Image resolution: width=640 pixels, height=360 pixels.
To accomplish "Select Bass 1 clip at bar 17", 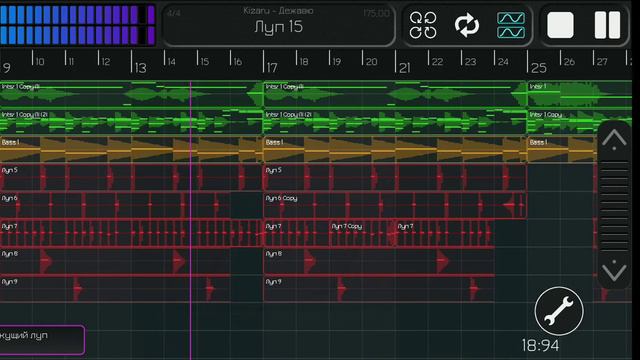I will click(x=395, y=150).
